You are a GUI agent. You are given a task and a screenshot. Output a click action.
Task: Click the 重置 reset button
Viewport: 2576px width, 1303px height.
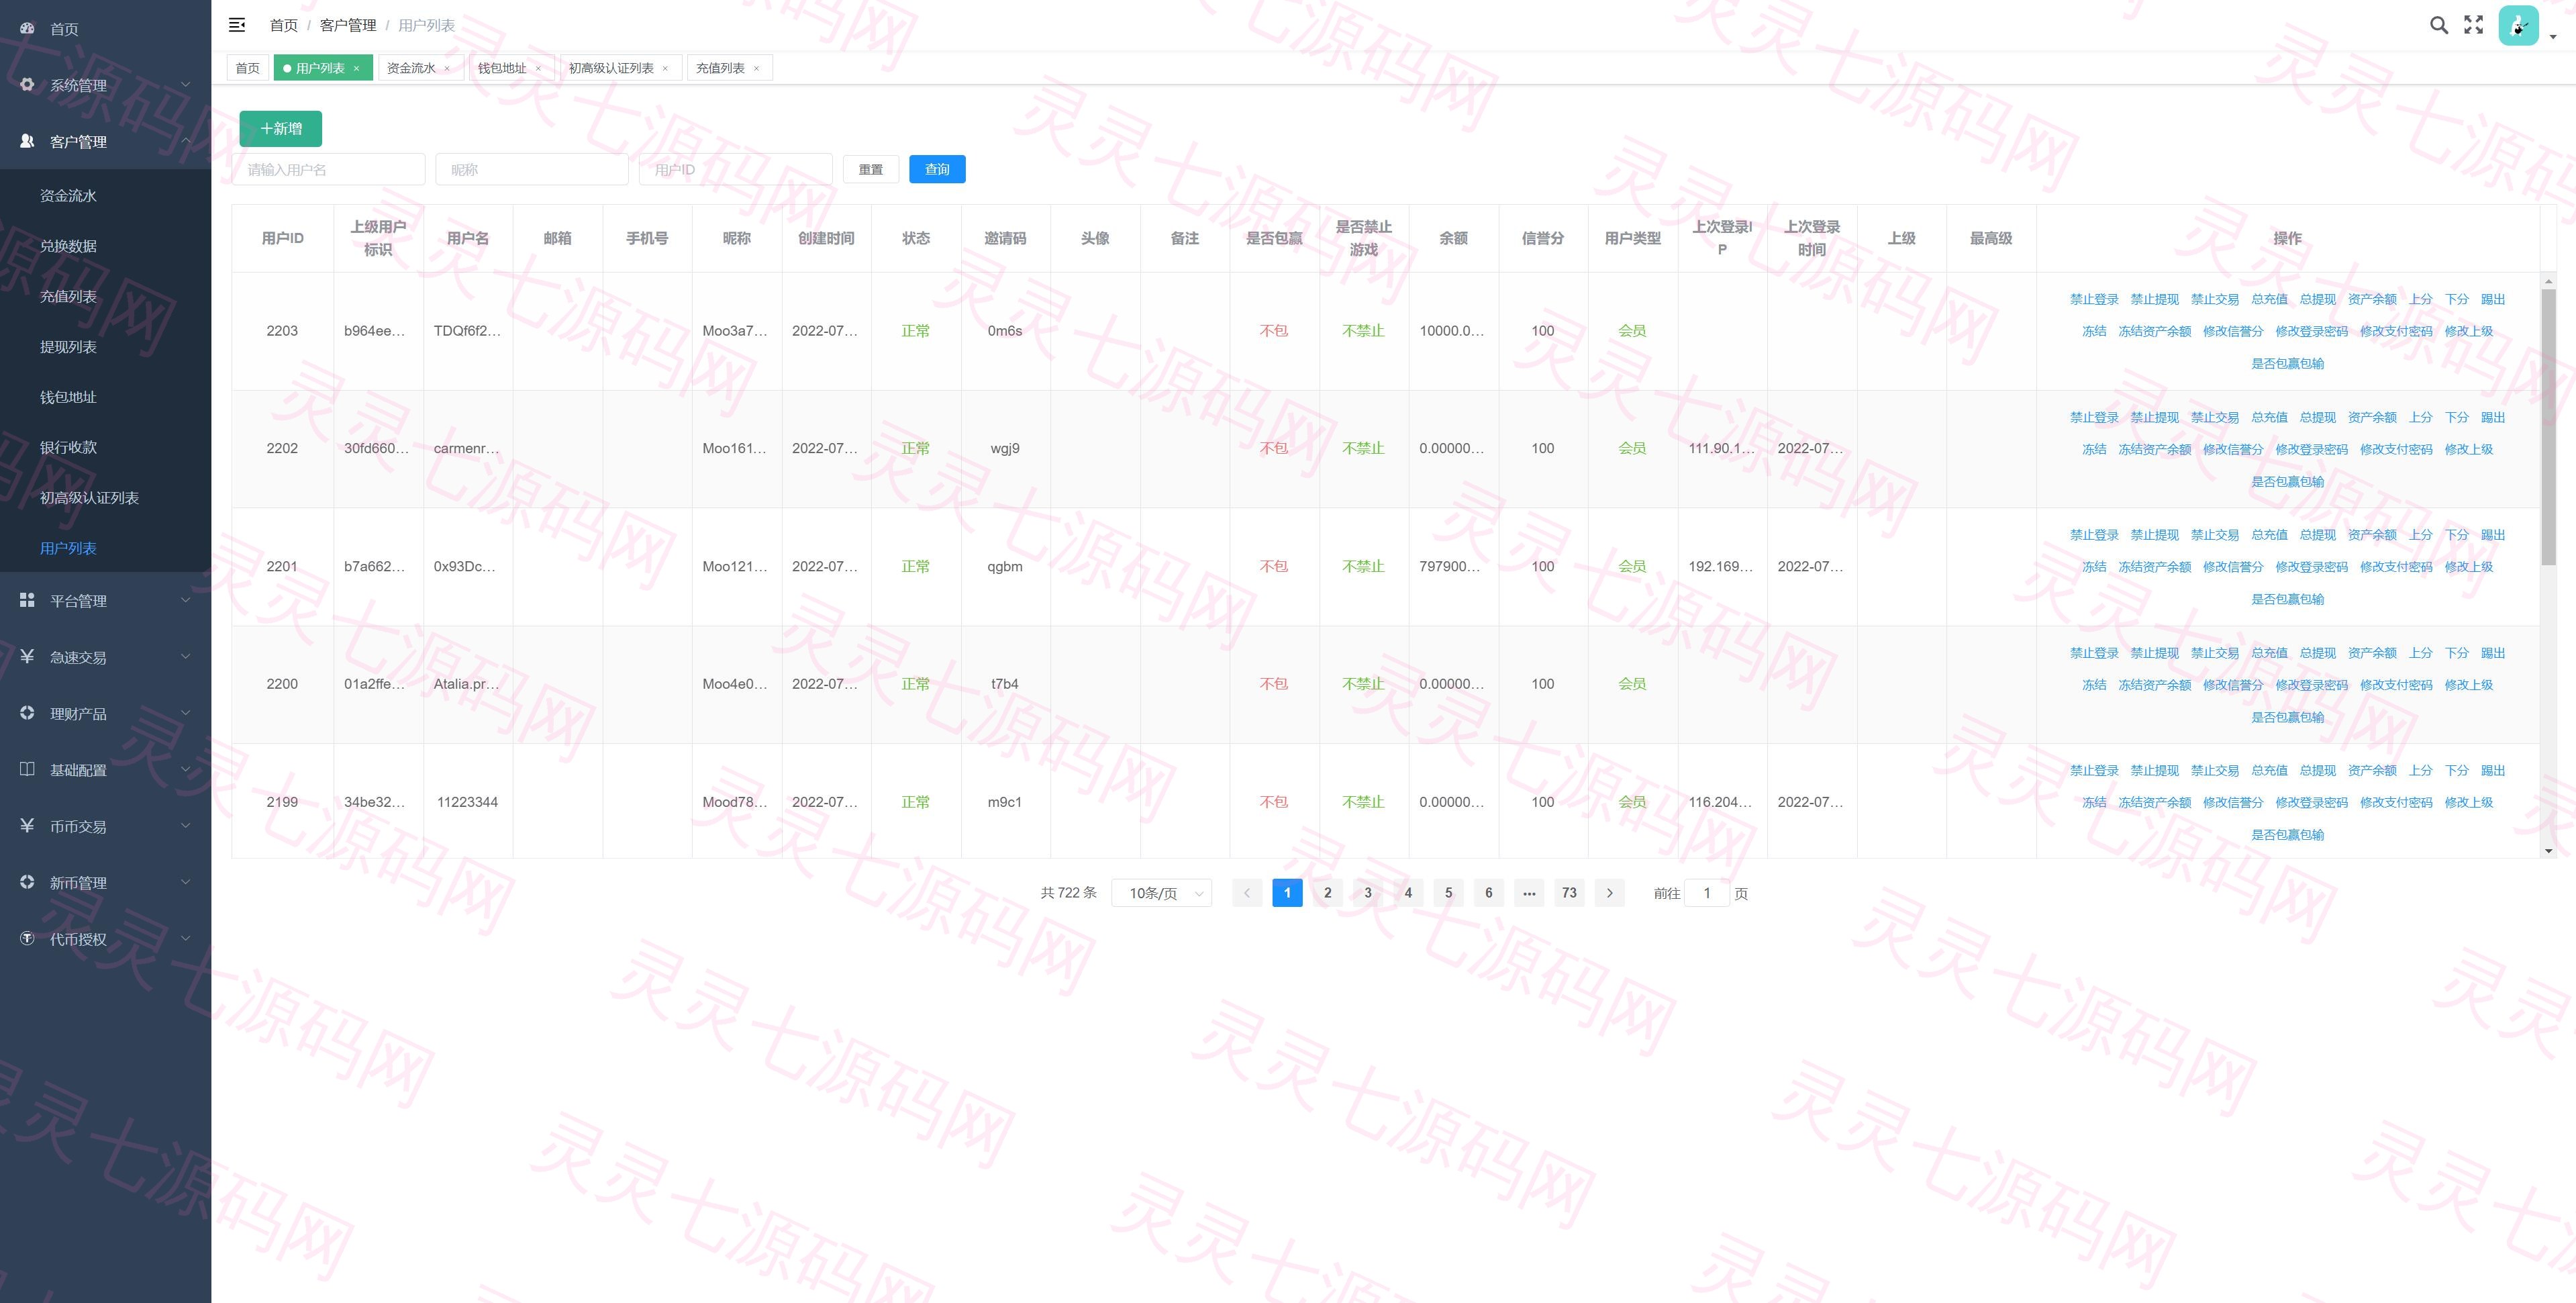tap(871, 169)
